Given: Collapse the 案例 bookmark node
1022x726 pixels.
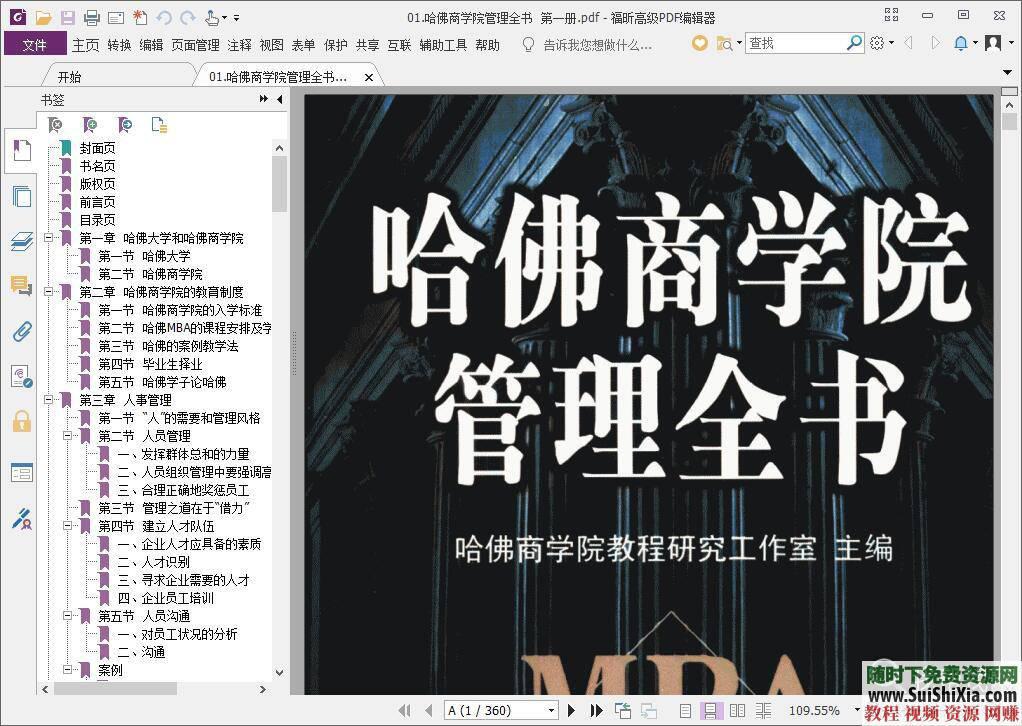Looking at the screenshot, I should [x=67, y=669].
